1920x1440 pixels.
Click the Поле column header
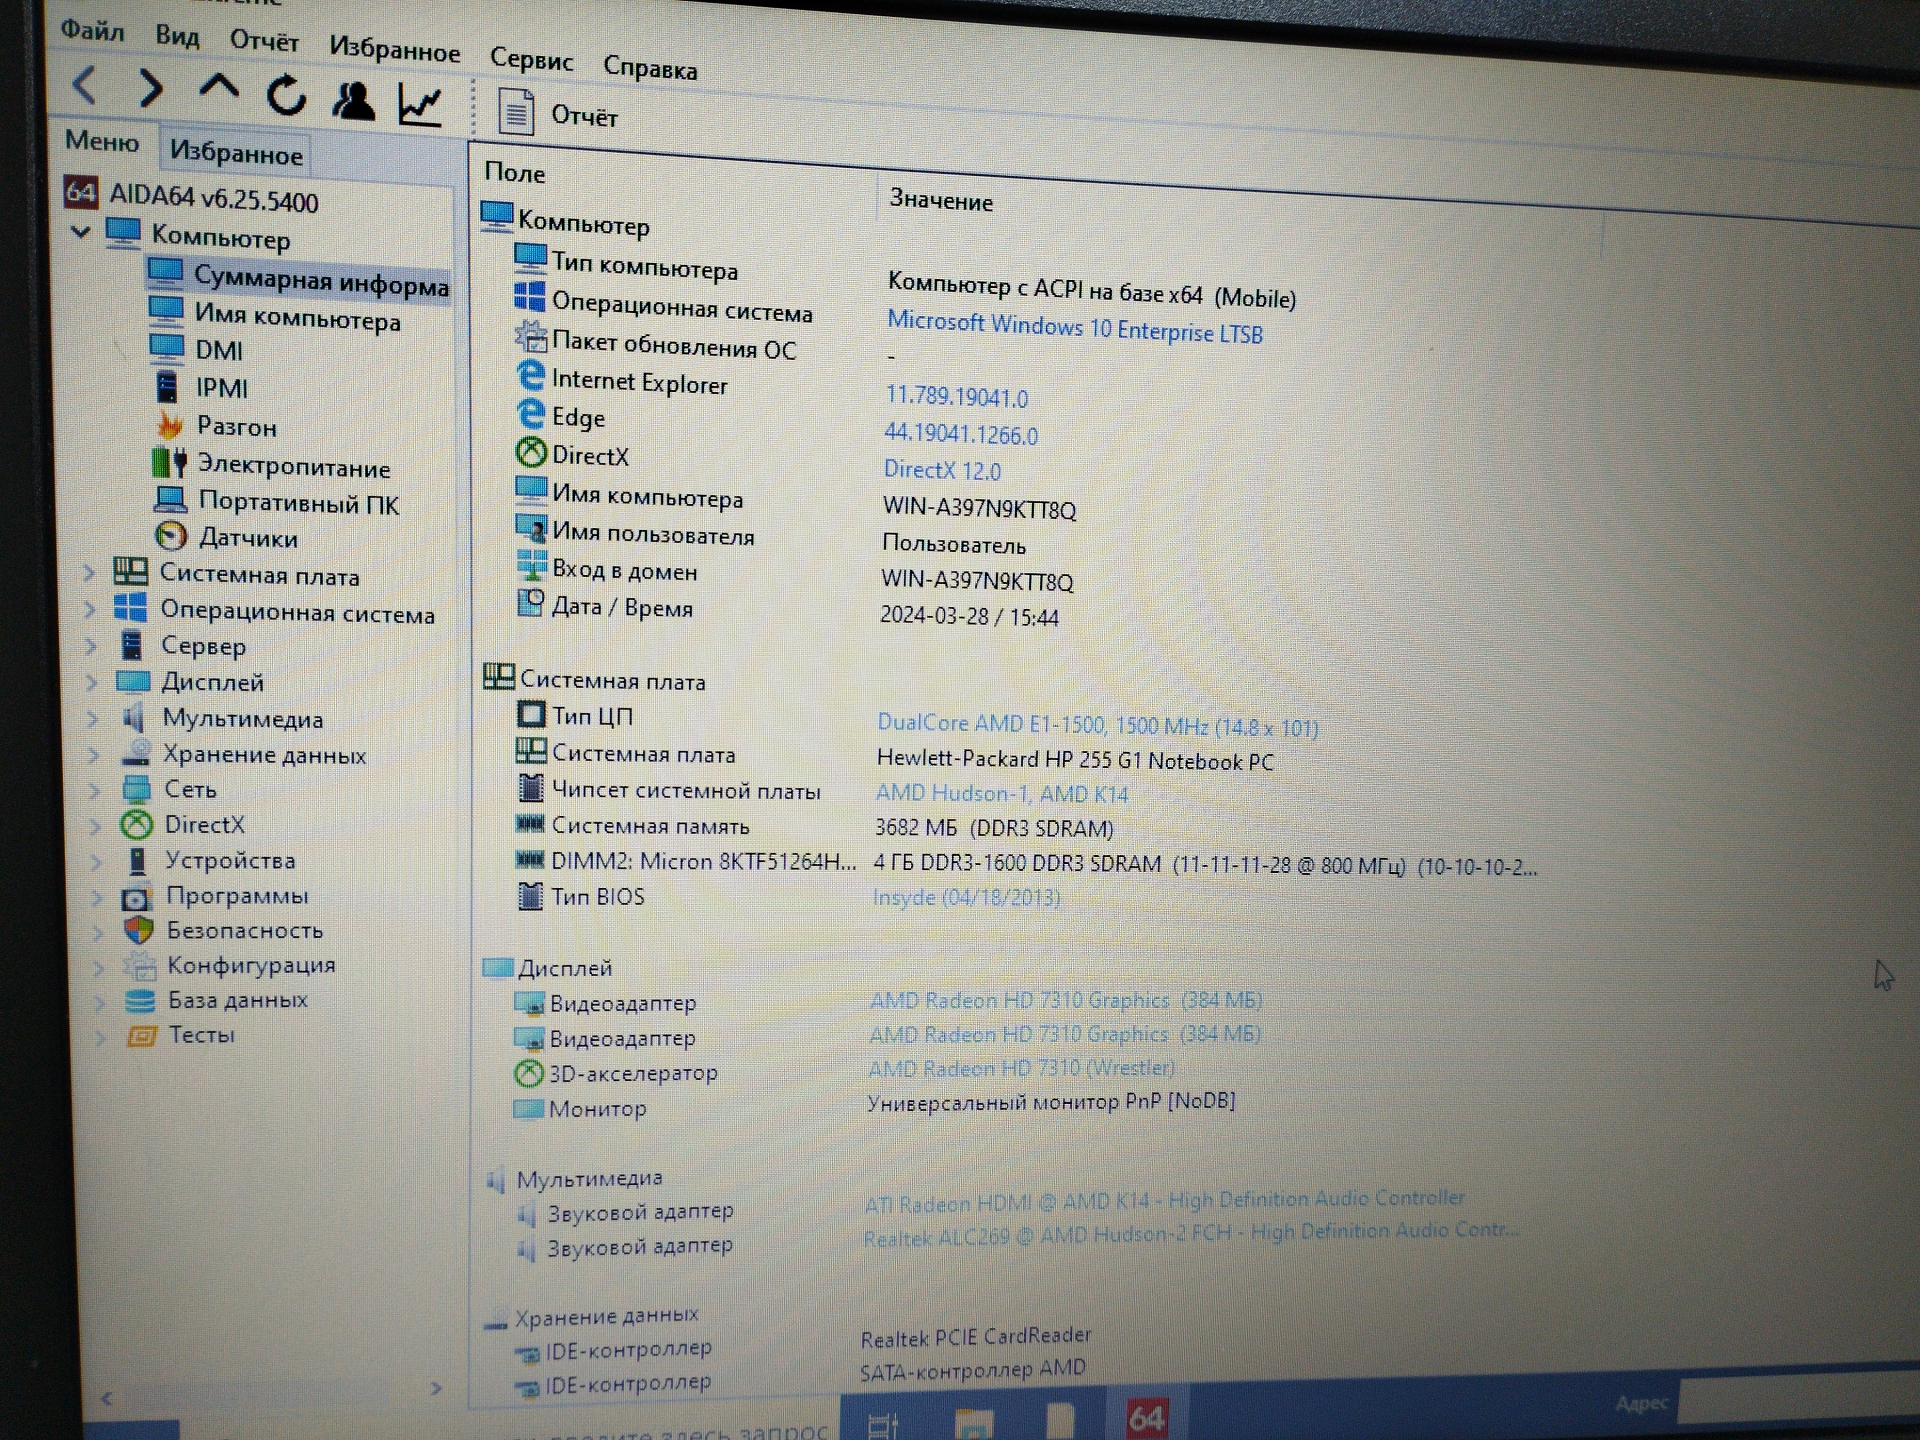coord(515,172)
